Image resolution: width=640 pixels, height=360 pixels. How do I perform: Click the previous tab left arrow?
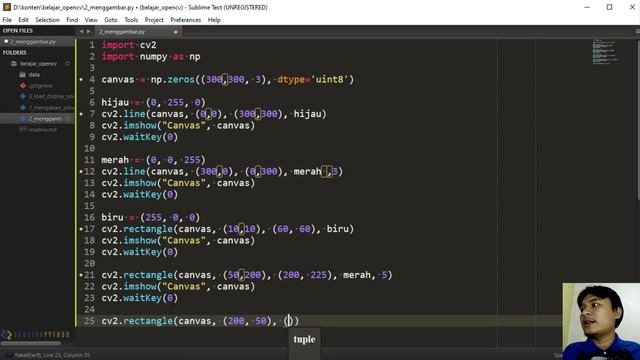pyautogui.click(x=81, y=31)
